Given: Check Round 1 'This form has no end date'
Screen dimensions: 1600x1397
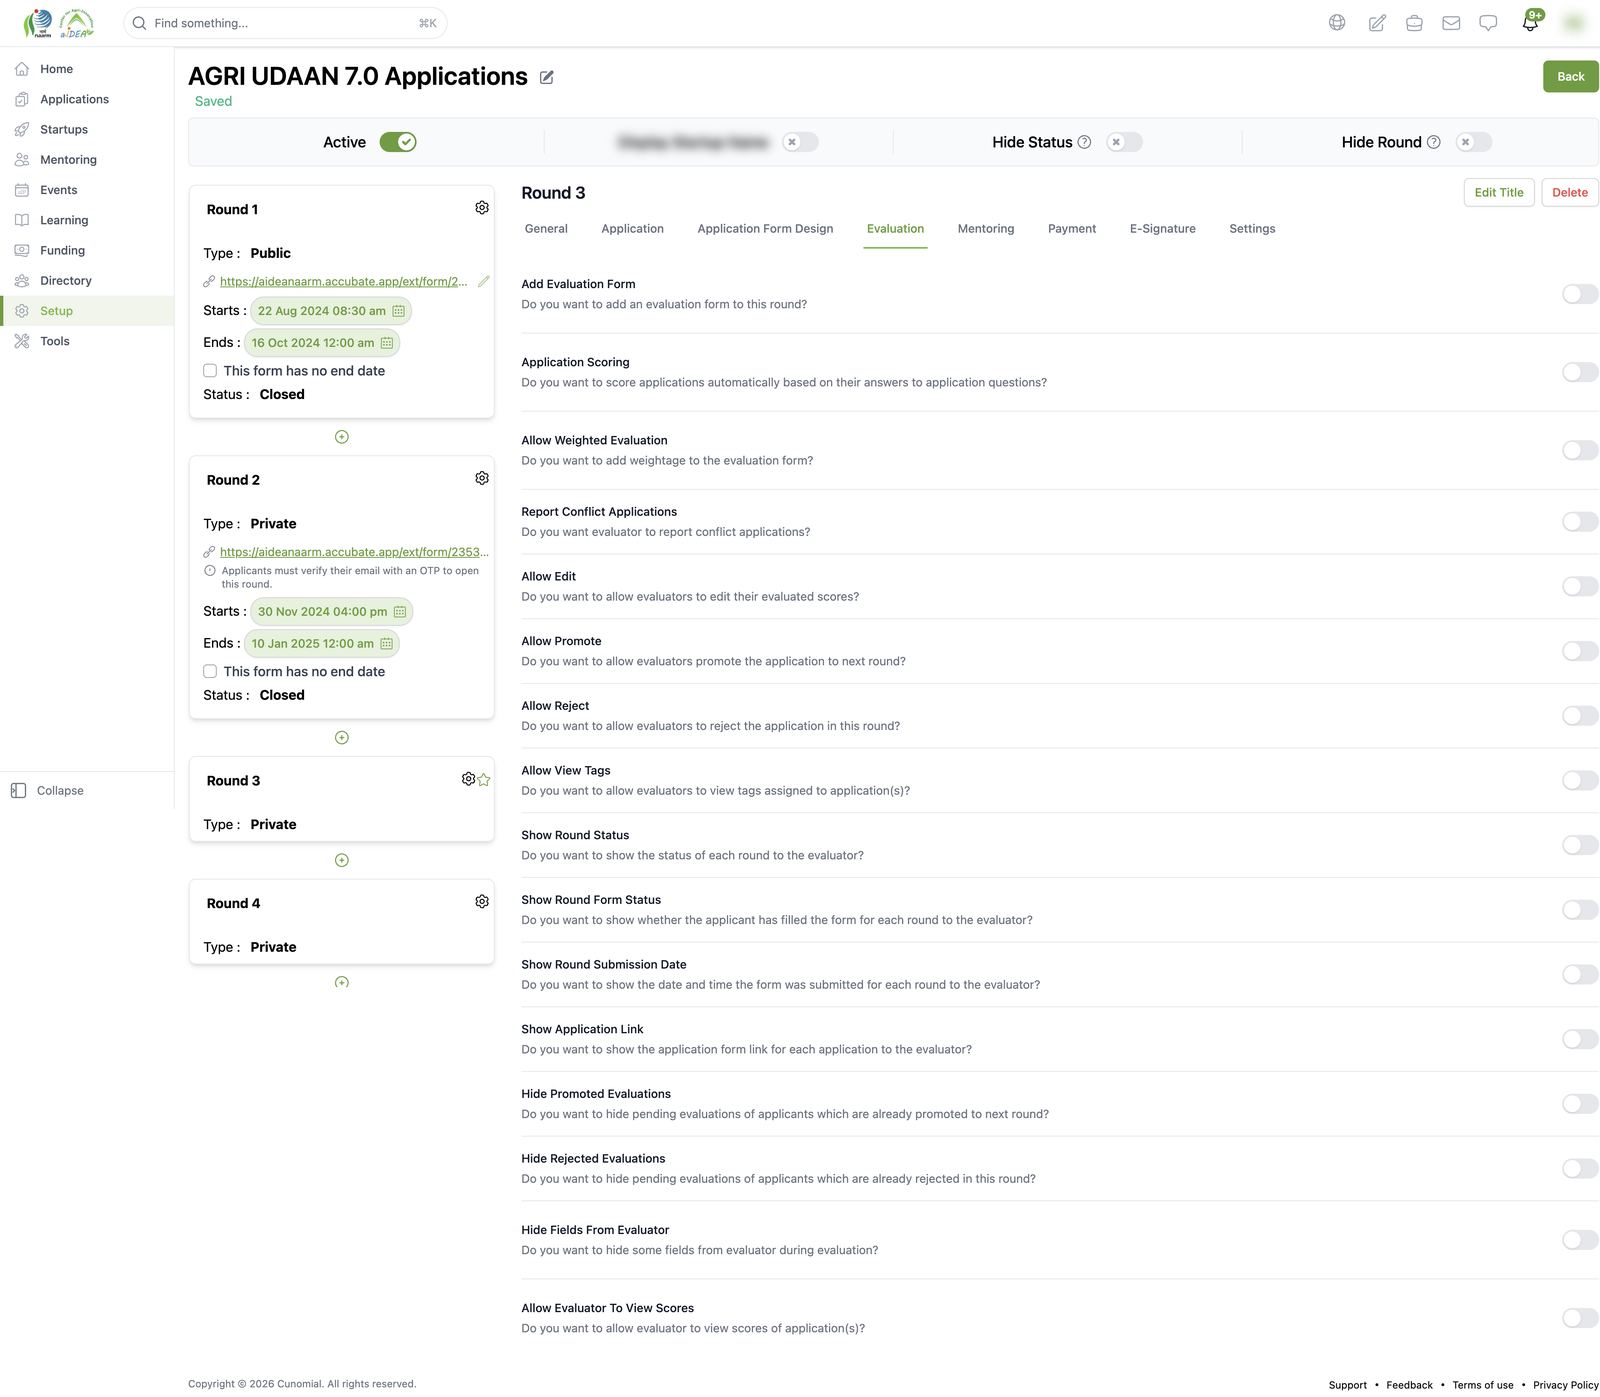Looking at the screenshot, I should tap(210, 371).
